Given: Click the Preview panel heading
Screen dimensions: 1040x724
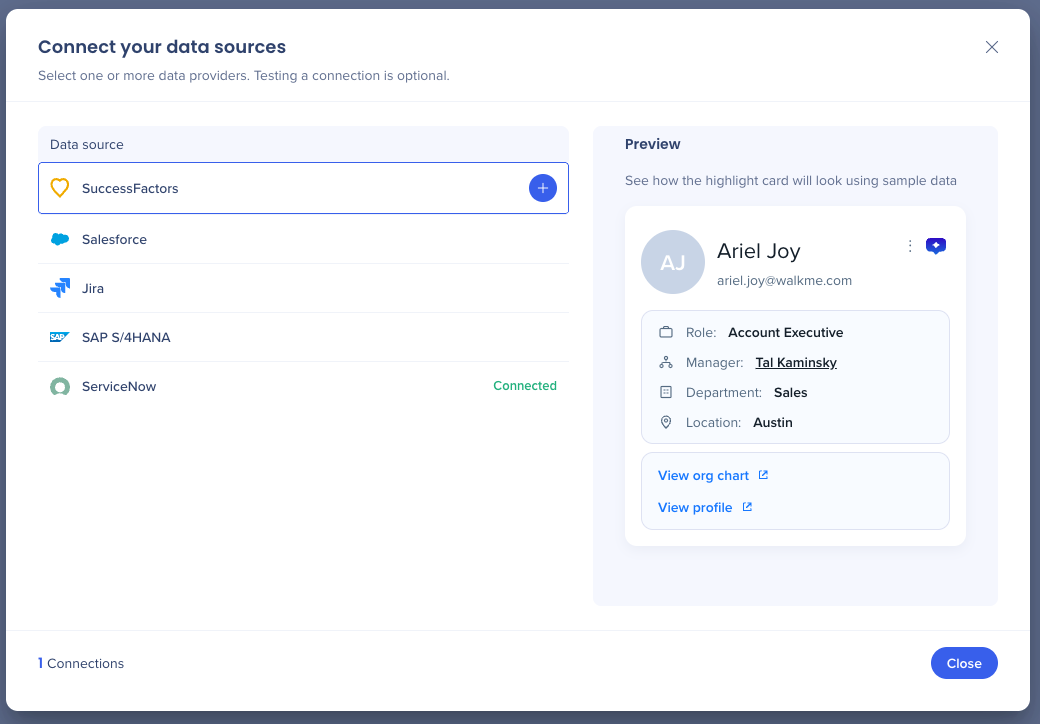Looking at the screenshot, I should pyautogui.click(x=653, y=144).
